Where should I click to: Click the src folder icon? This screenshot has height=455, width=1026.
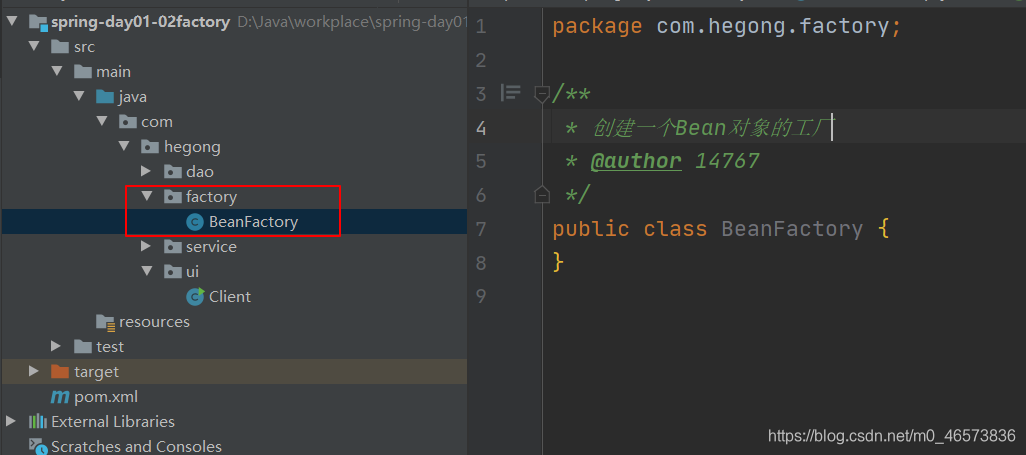(x=60, y=47)
